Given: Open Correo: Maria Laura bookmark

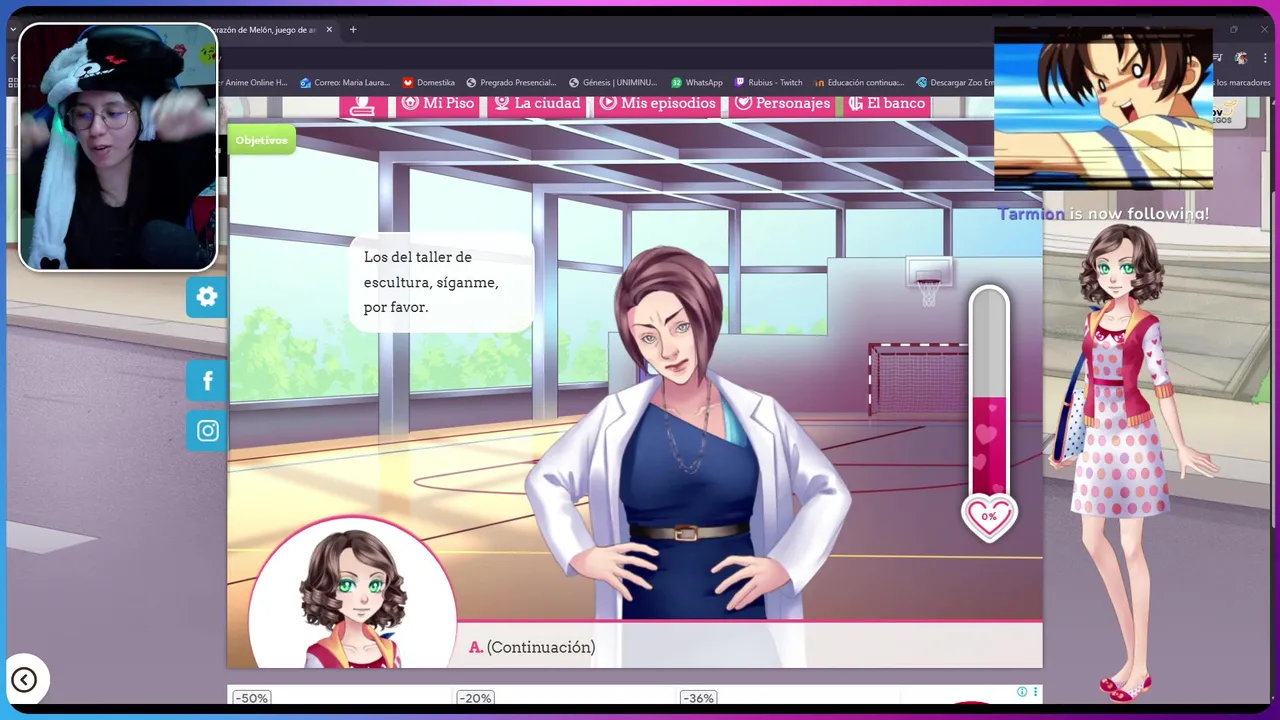Looking at the screenshot, I should point(344,83).
